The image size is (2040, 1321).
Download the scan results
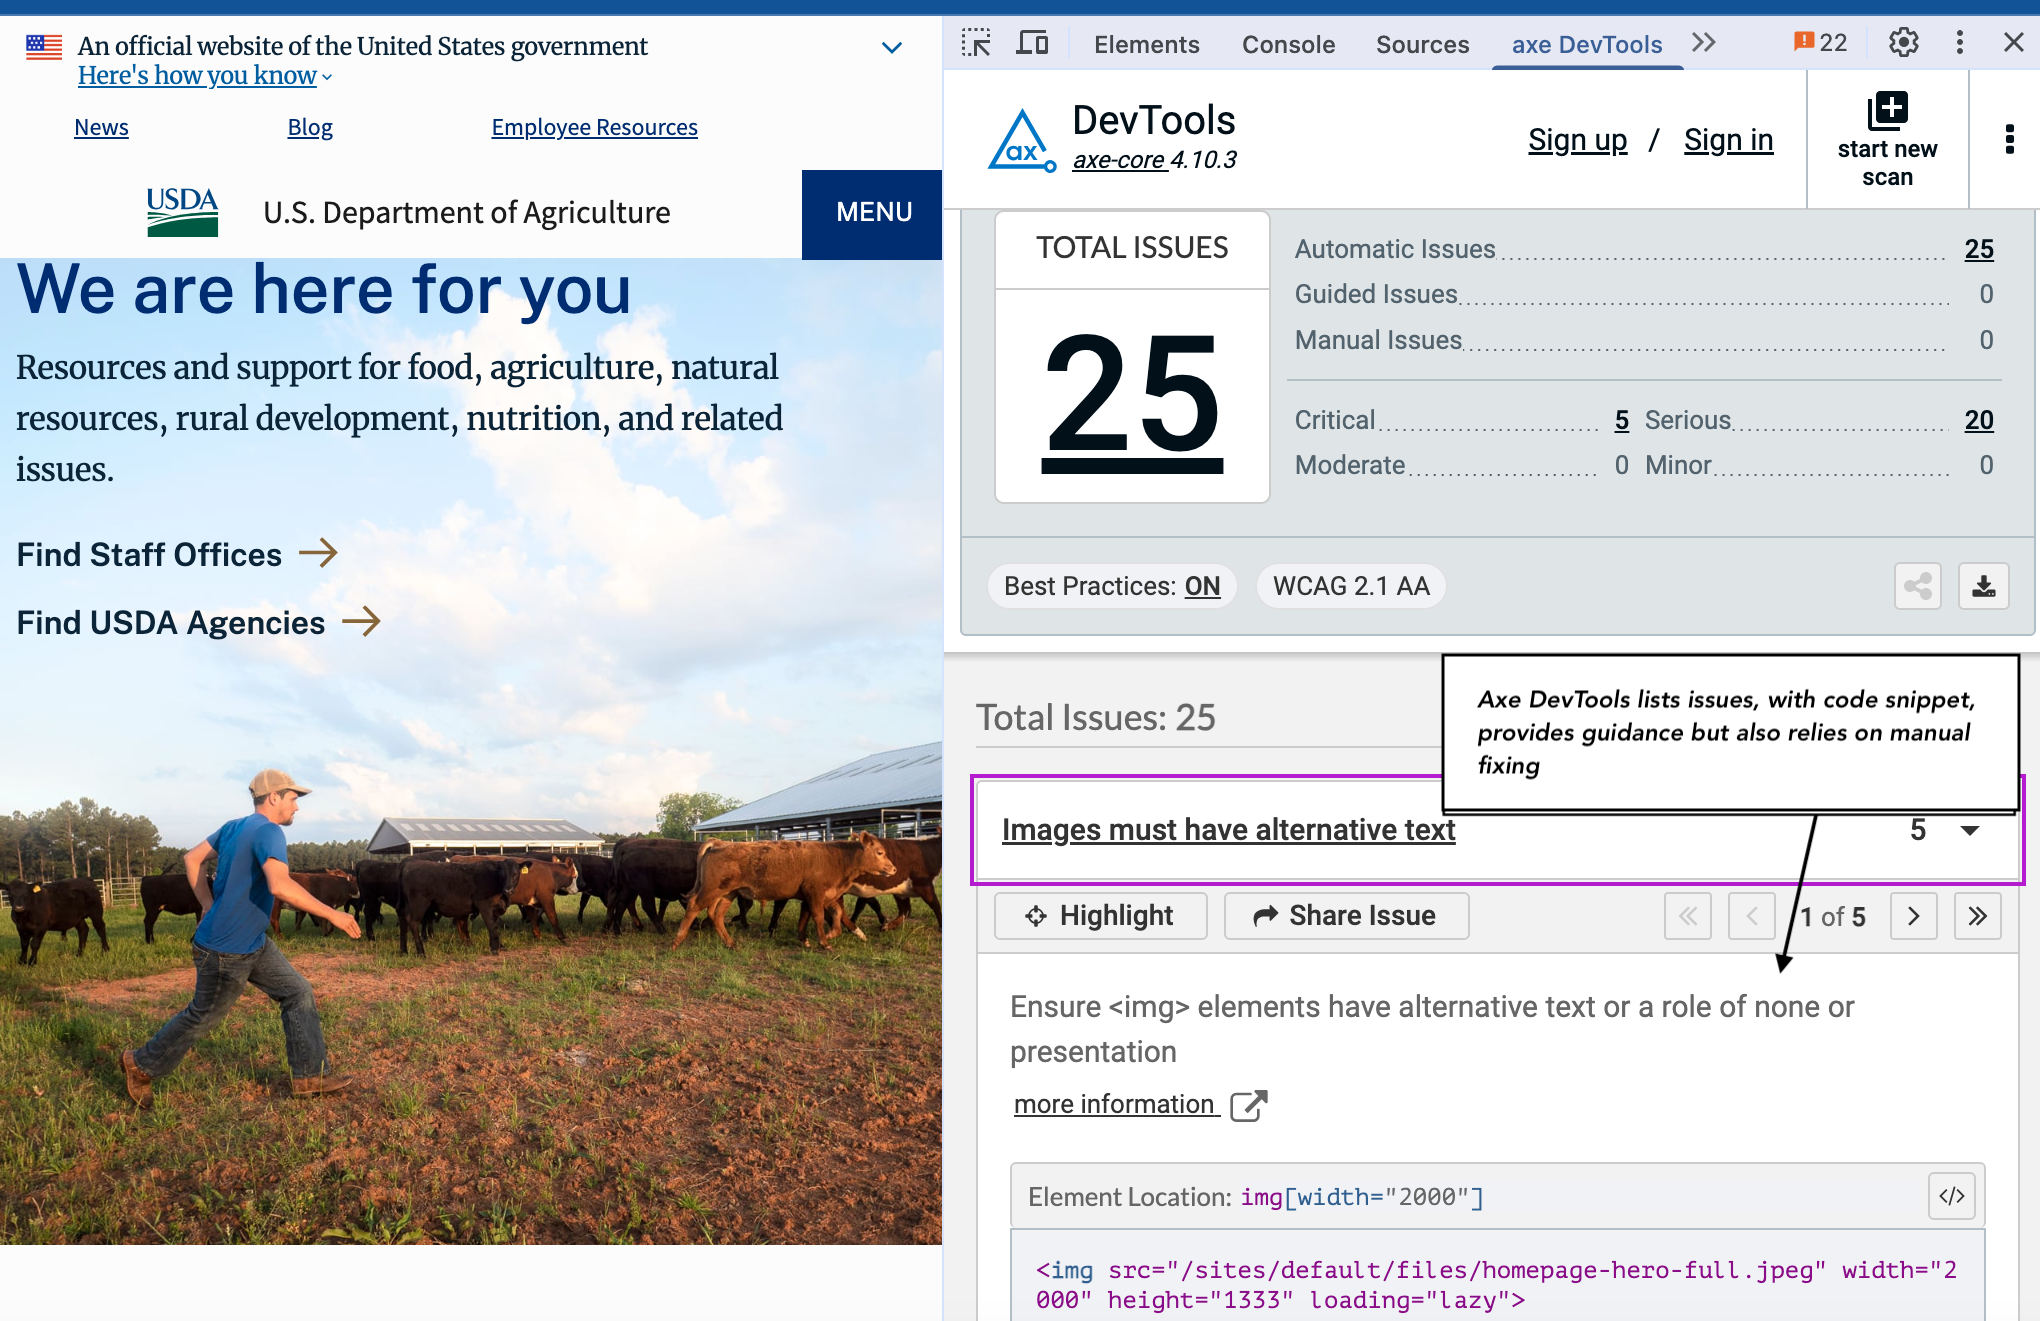click(1983, 586)
